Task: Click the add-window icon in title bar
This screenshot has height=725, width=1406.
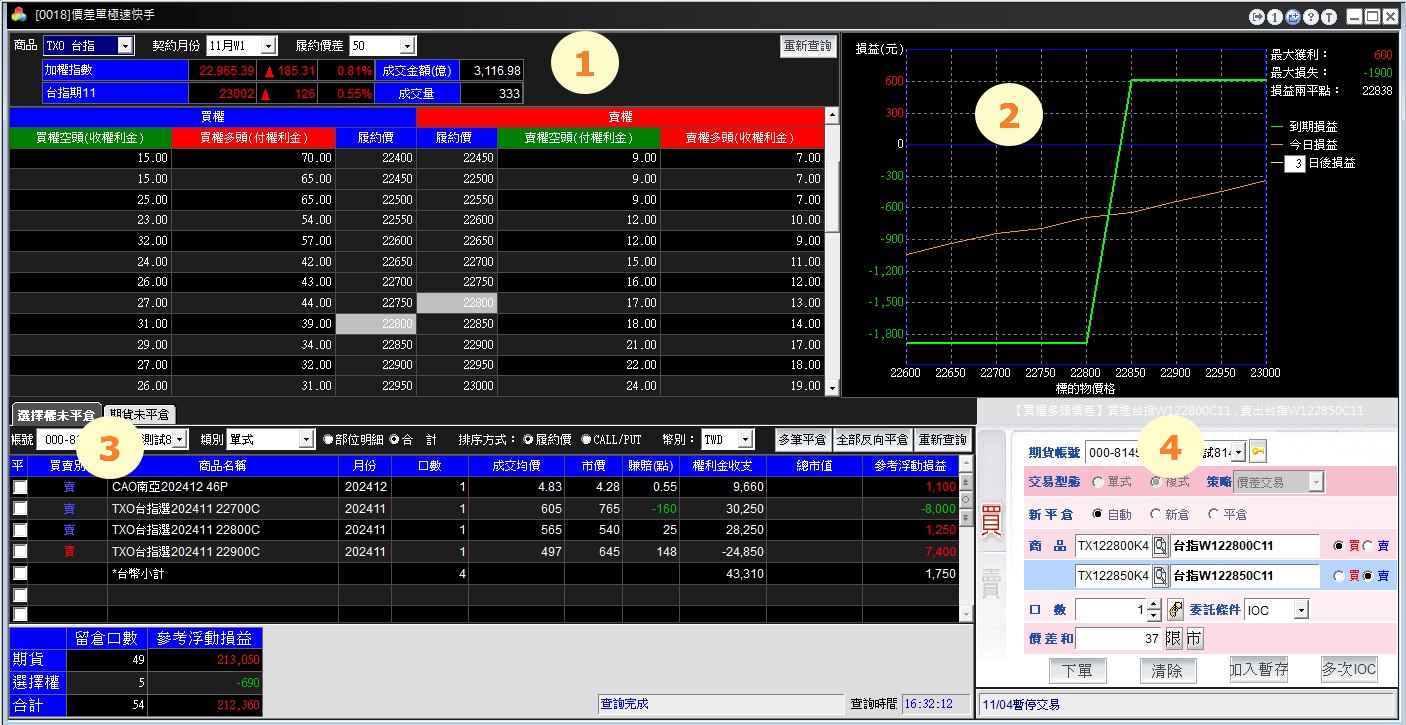Action: point(1293,16)
